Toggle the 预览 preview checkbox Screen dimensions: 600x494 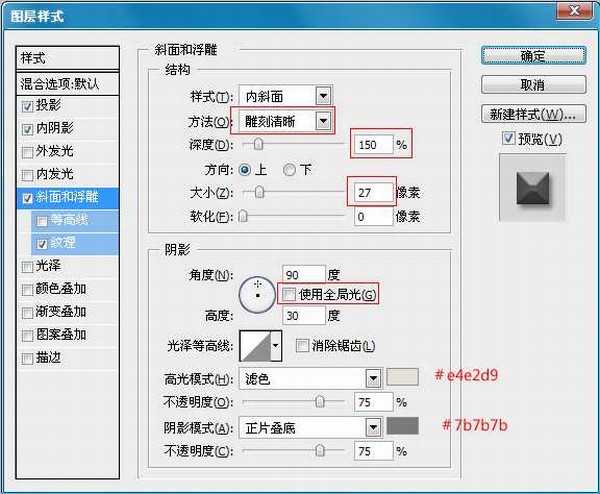[509, 138]
